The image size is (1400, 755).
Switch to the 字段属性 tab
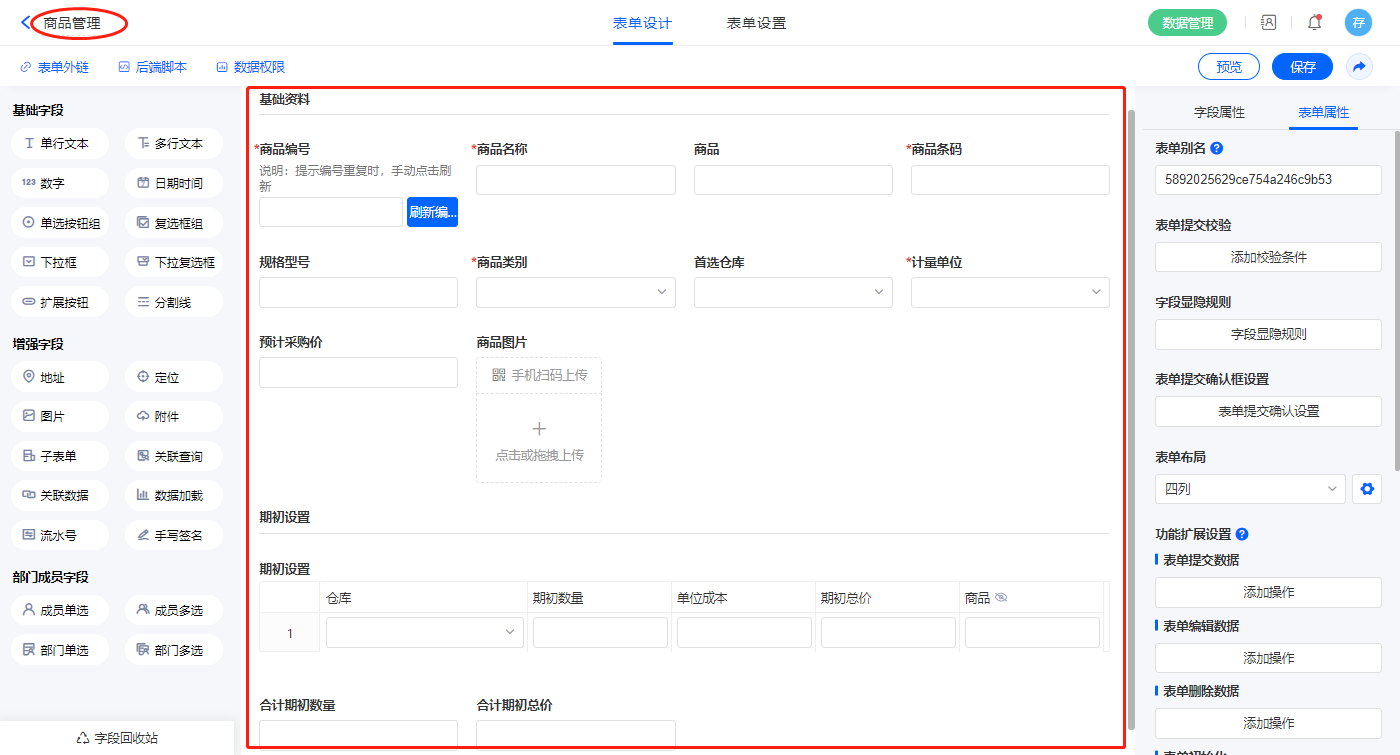[1219, 112]
